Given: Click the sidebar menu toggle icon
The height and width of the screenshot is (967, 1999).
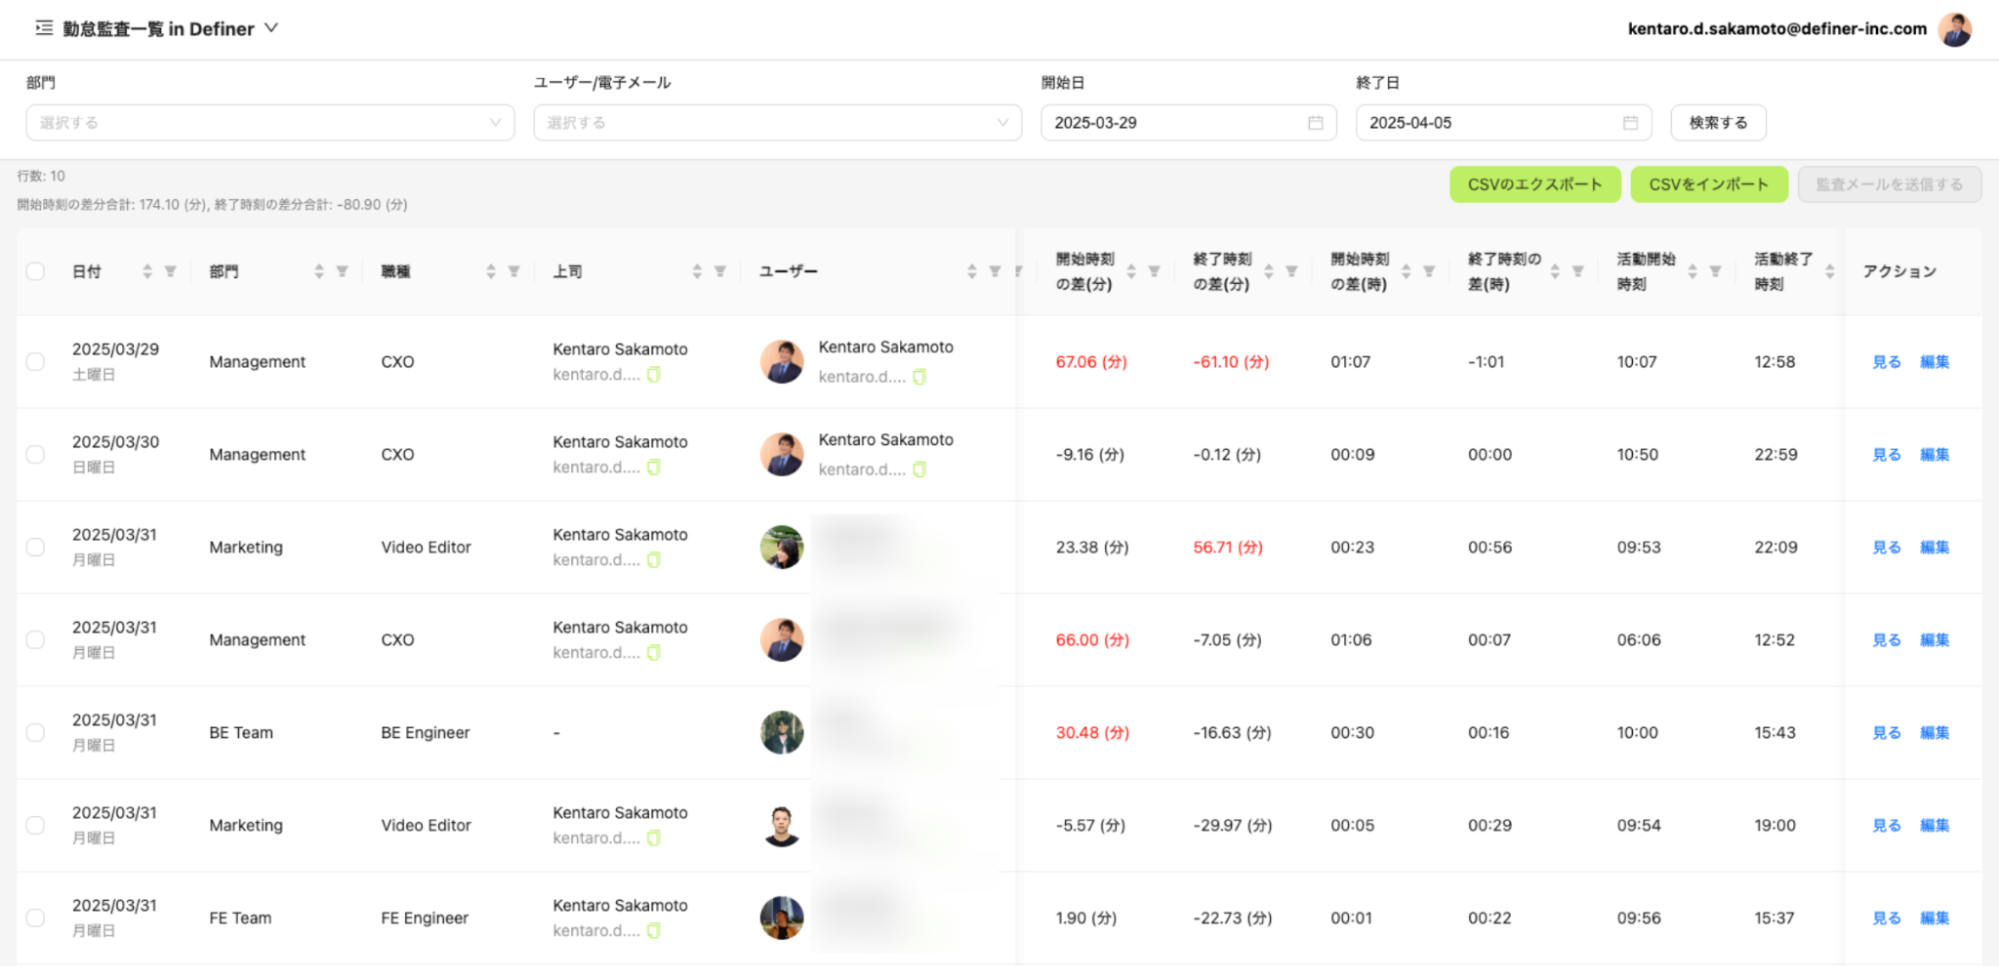Looking at the screenshot, I should tap(44, 28).
